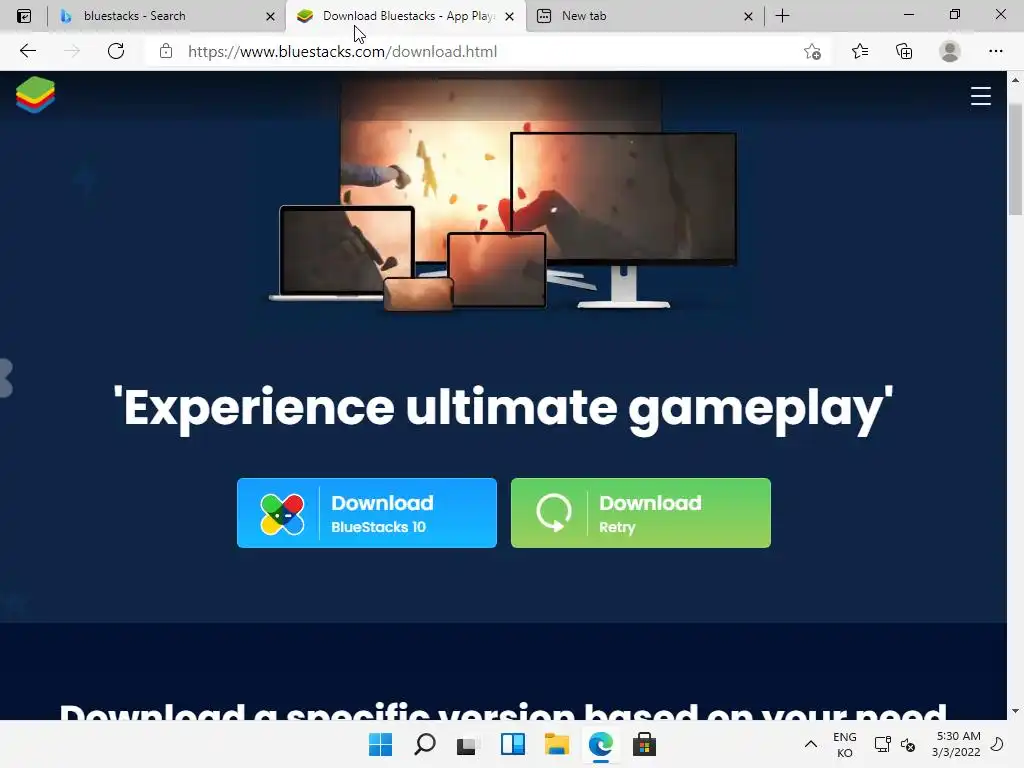Show hidden system tray icons
1024x768 pixels.
click(810, 744)
